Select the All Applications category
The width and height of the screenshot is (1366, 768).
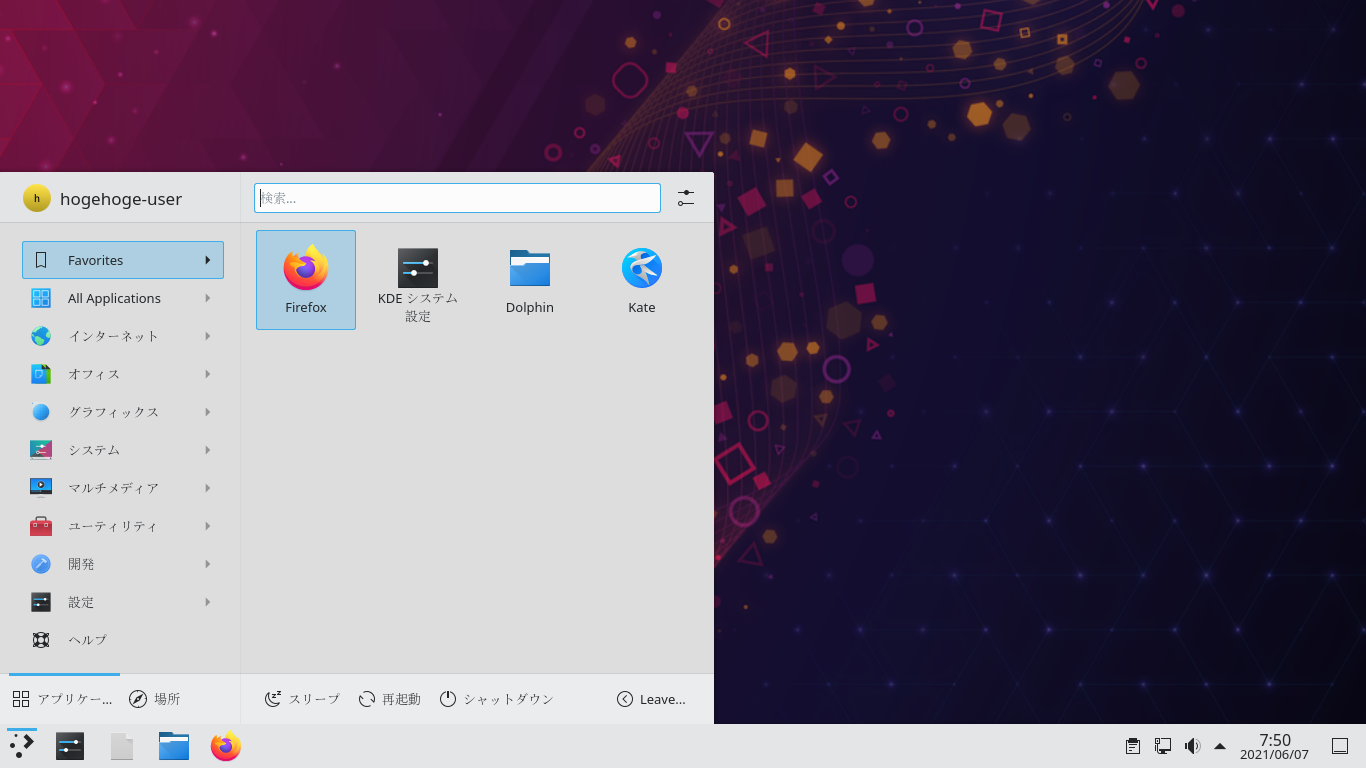(123, 298)
